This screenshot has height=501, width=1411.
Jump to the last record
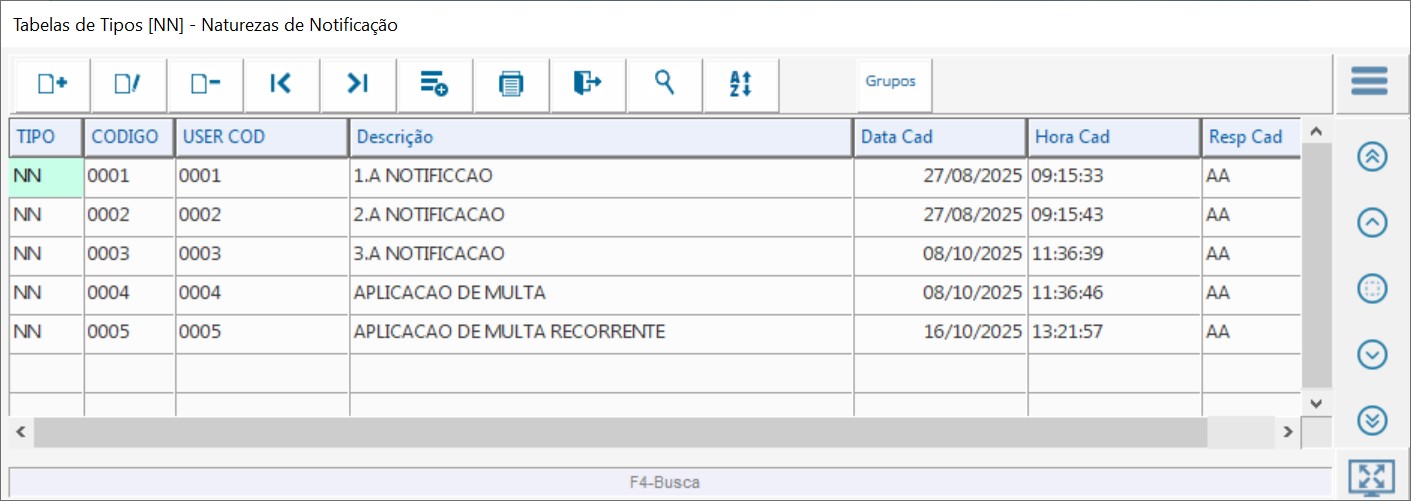358,84
